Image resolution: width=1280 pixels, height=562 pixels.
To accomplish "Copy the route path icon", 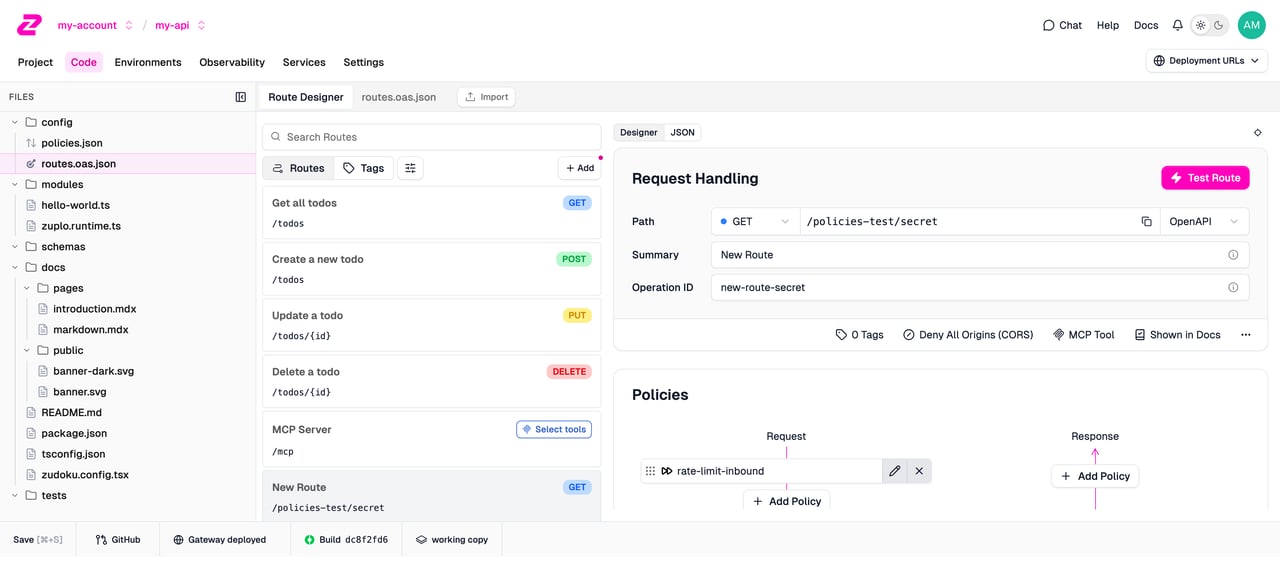I will (x=1146, y=221).
